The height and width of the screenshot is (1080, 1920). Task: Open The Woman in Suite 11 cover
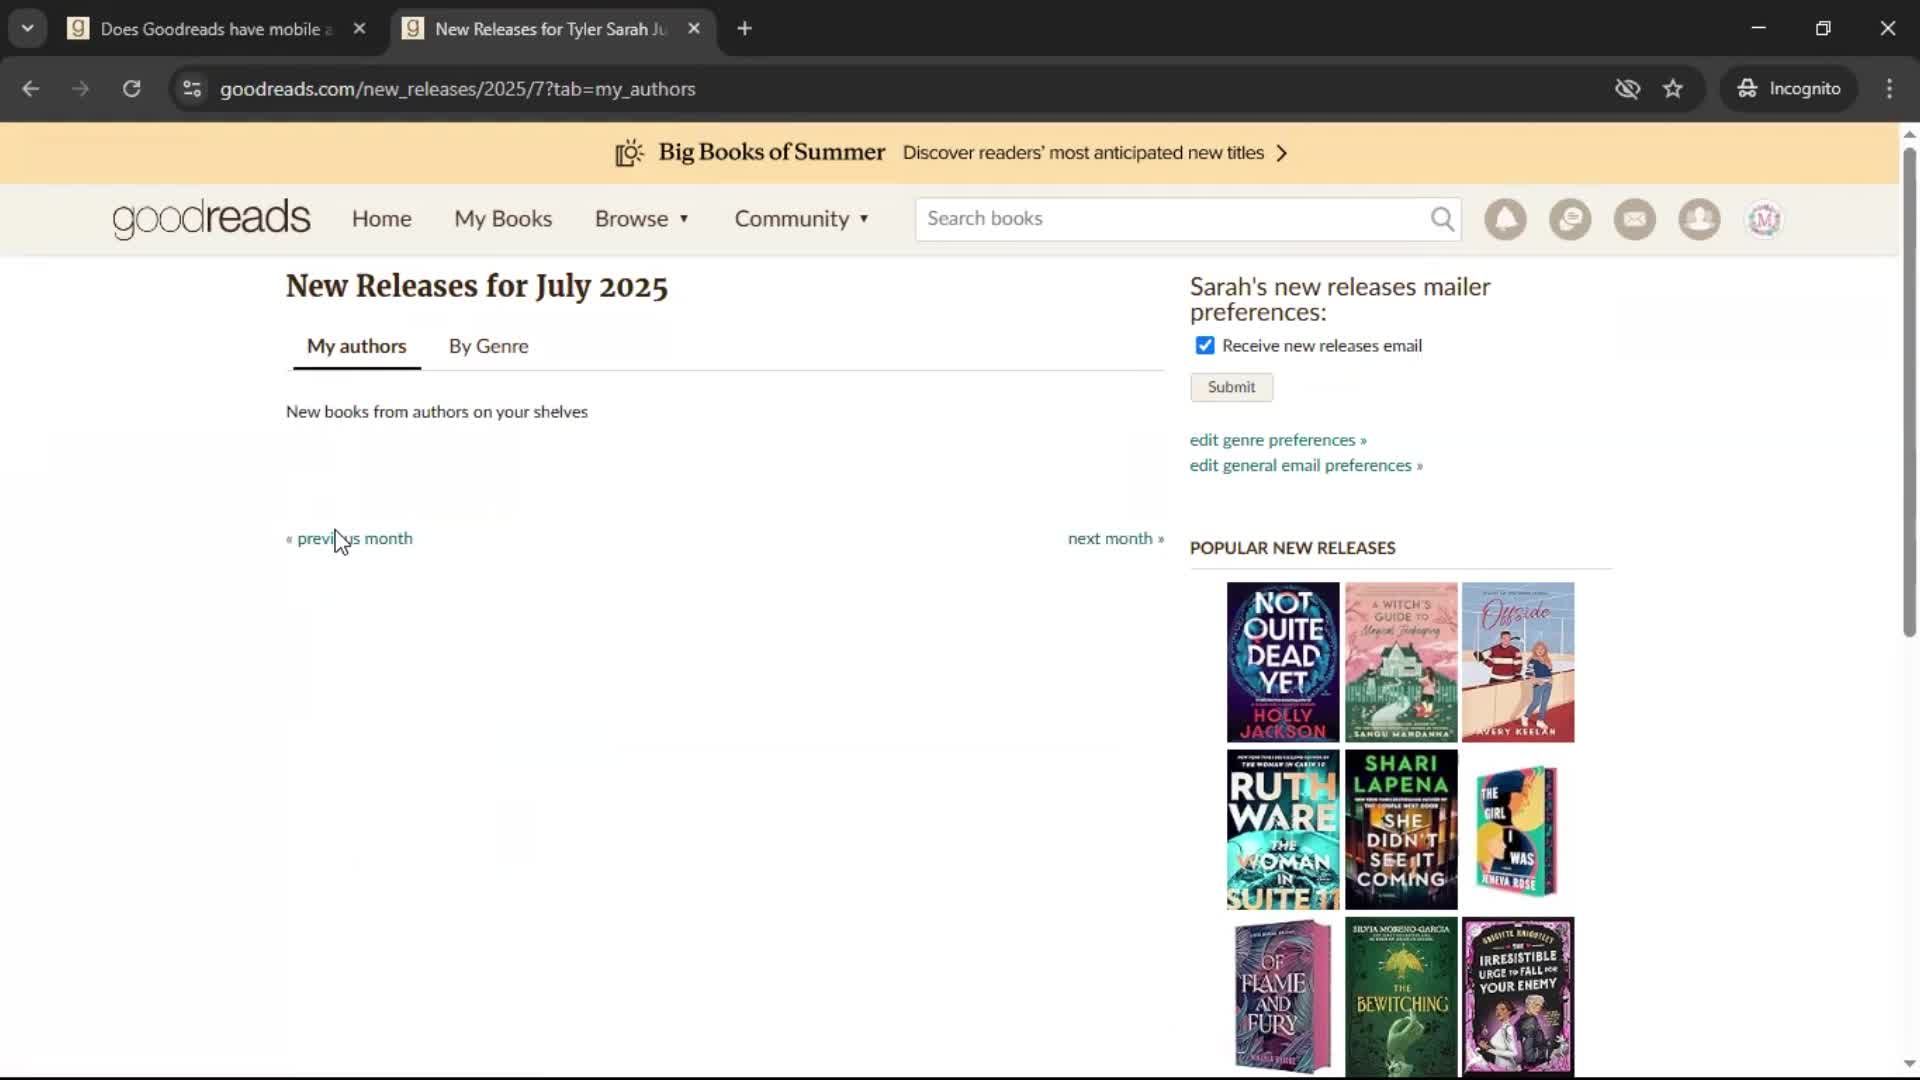click(x=1283, y=830)
